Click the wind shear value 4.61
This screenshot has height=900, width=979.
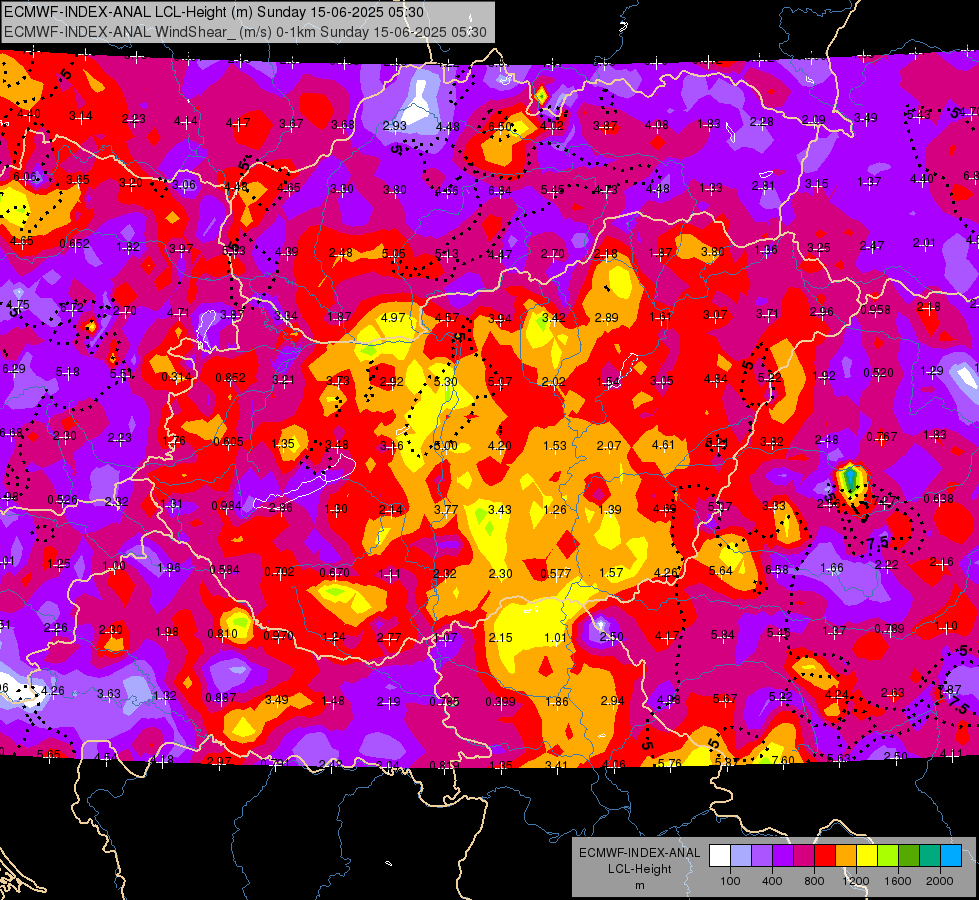[663, 445]
